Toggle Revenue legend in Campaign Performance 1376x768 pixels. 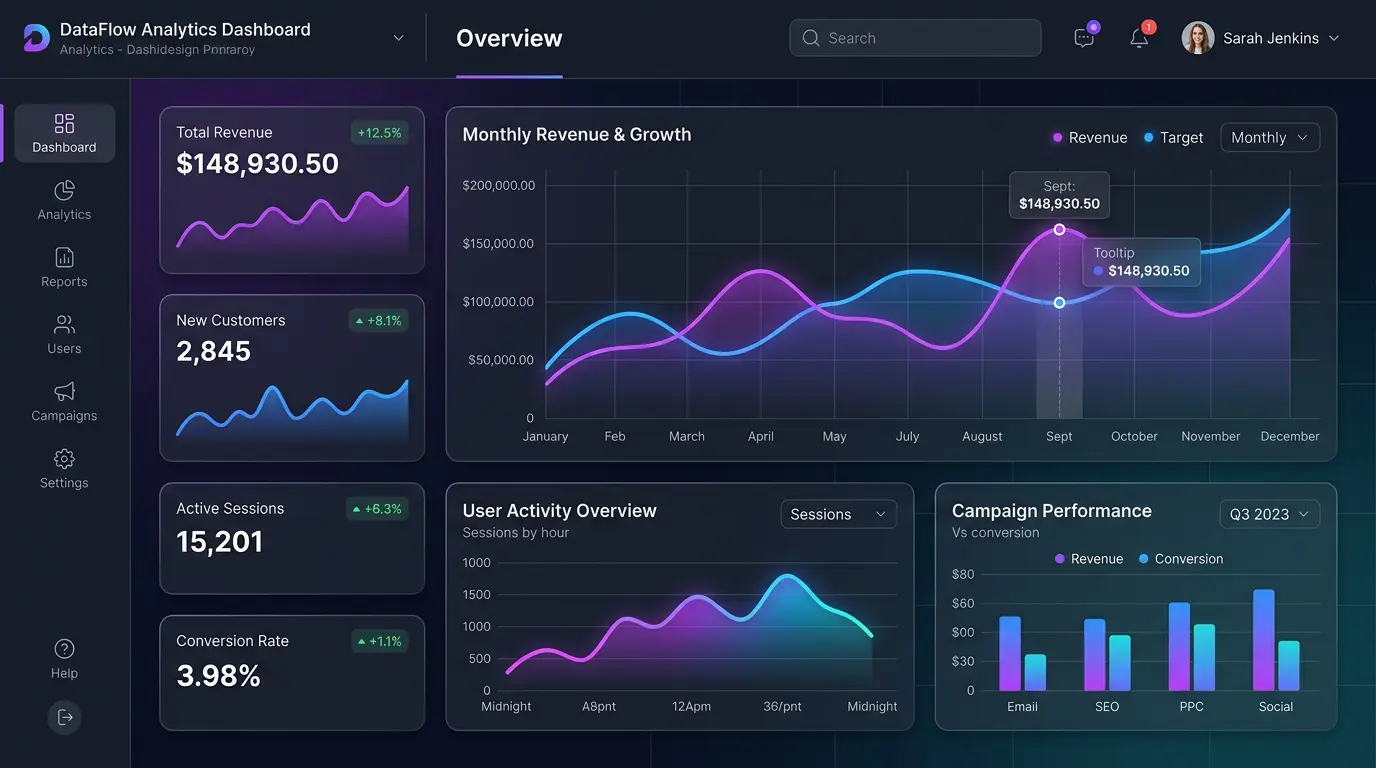tap(1089, 559)
